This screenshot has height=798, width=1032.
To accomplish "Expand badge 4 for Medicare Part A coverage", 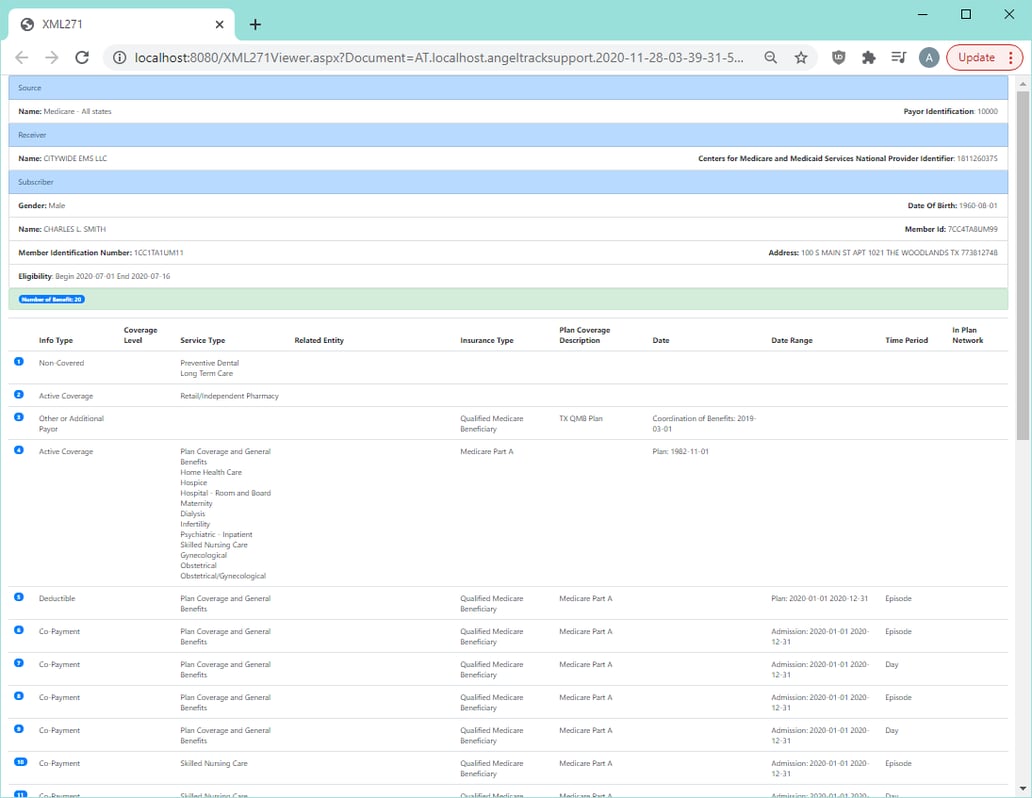I will (x=18, y=450).
